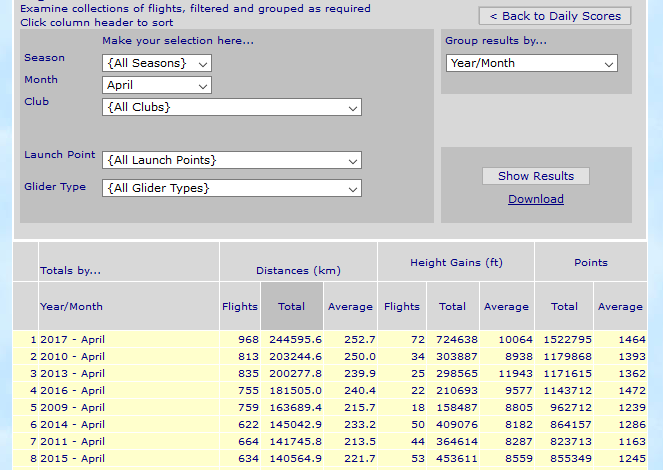This screenshot has height=470, width=663.
Task: Sort by the Year/Month column header
Action: coord(71,307)
